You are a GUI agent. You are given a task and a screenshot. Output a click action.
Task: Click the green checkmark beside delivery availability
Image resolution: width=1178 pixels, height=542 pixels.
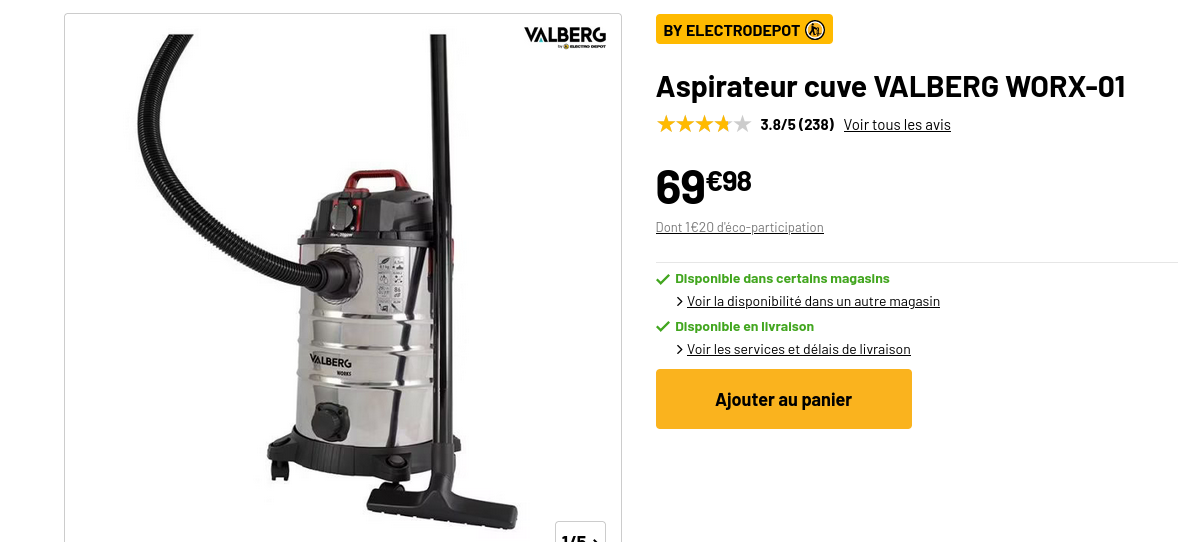663,327
